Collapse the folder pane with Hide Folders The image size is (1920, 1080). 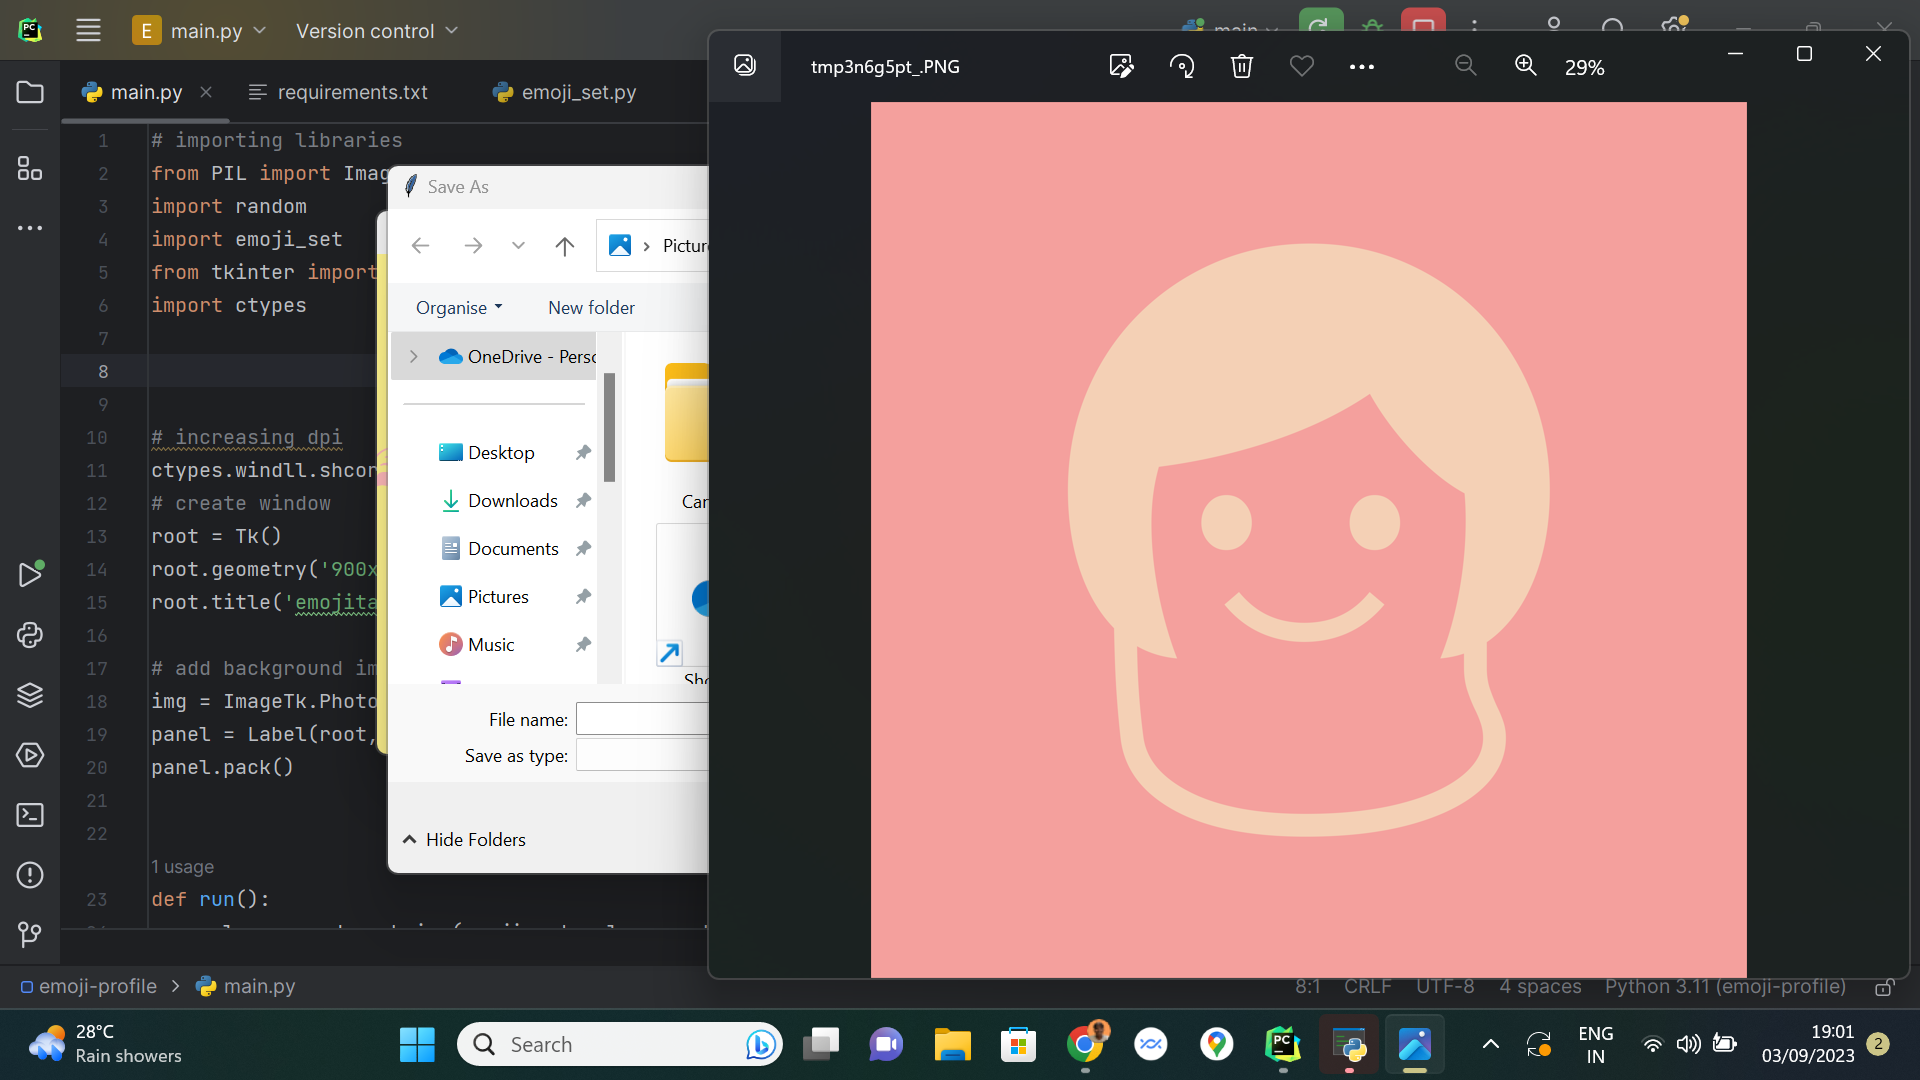[464, 839]
